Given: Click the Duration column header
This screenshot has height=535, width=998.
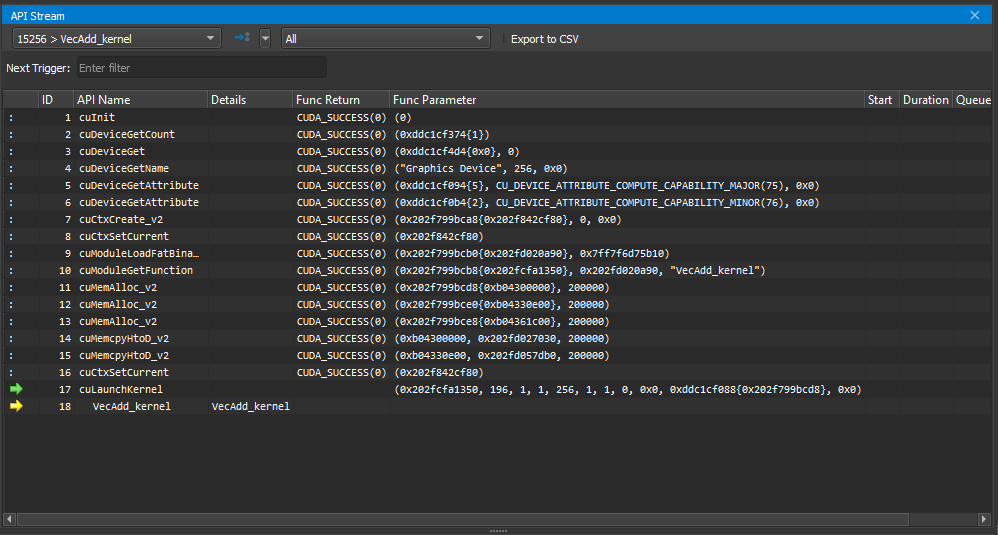Looking at the screenshot, I should (925, 100).
